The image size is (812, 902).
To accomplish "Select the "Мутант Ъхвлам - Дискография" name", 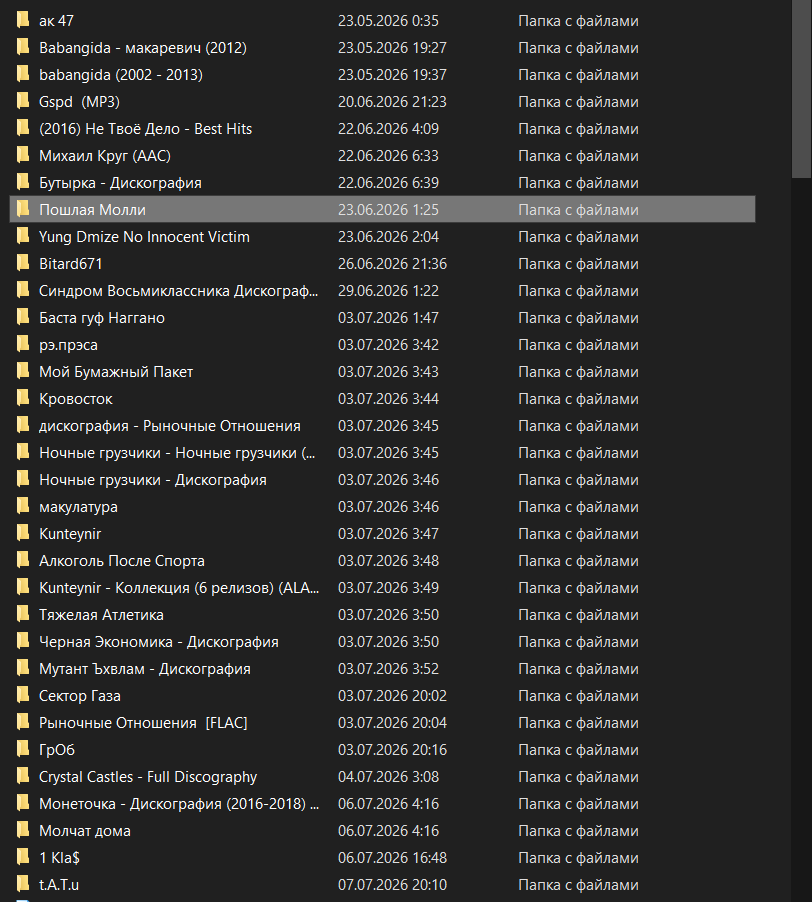I will 145,669.
